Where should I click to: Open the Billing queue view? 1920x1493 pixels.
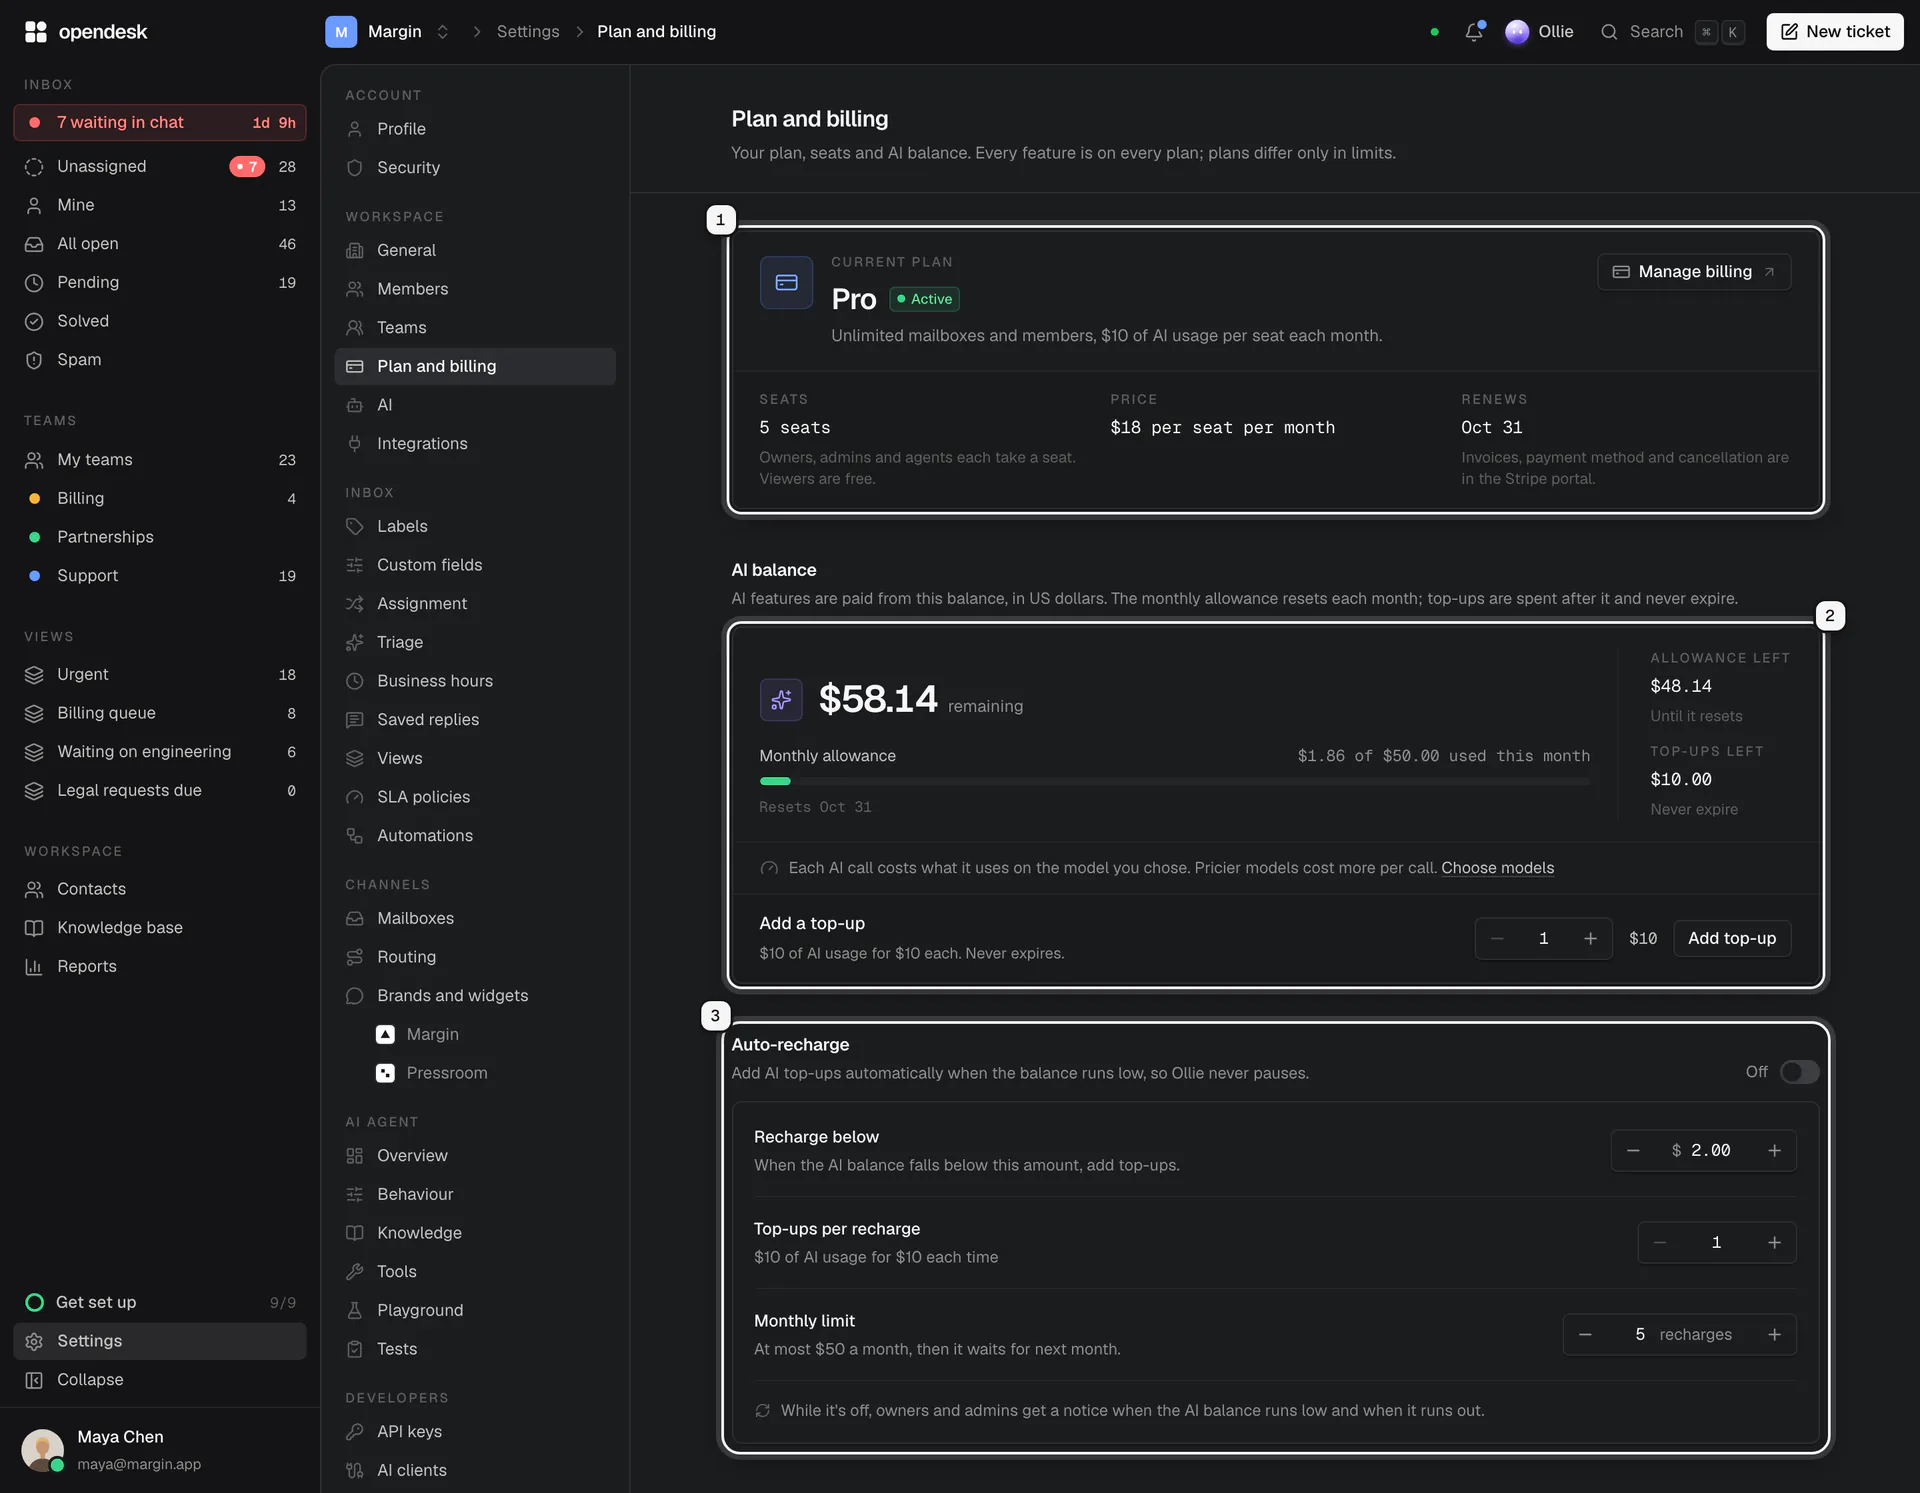point(160,713)
